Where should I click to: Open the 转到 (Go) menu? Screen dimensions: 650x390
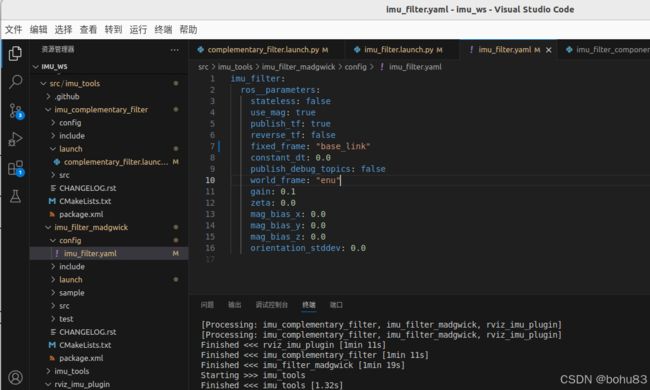point(113,29)
